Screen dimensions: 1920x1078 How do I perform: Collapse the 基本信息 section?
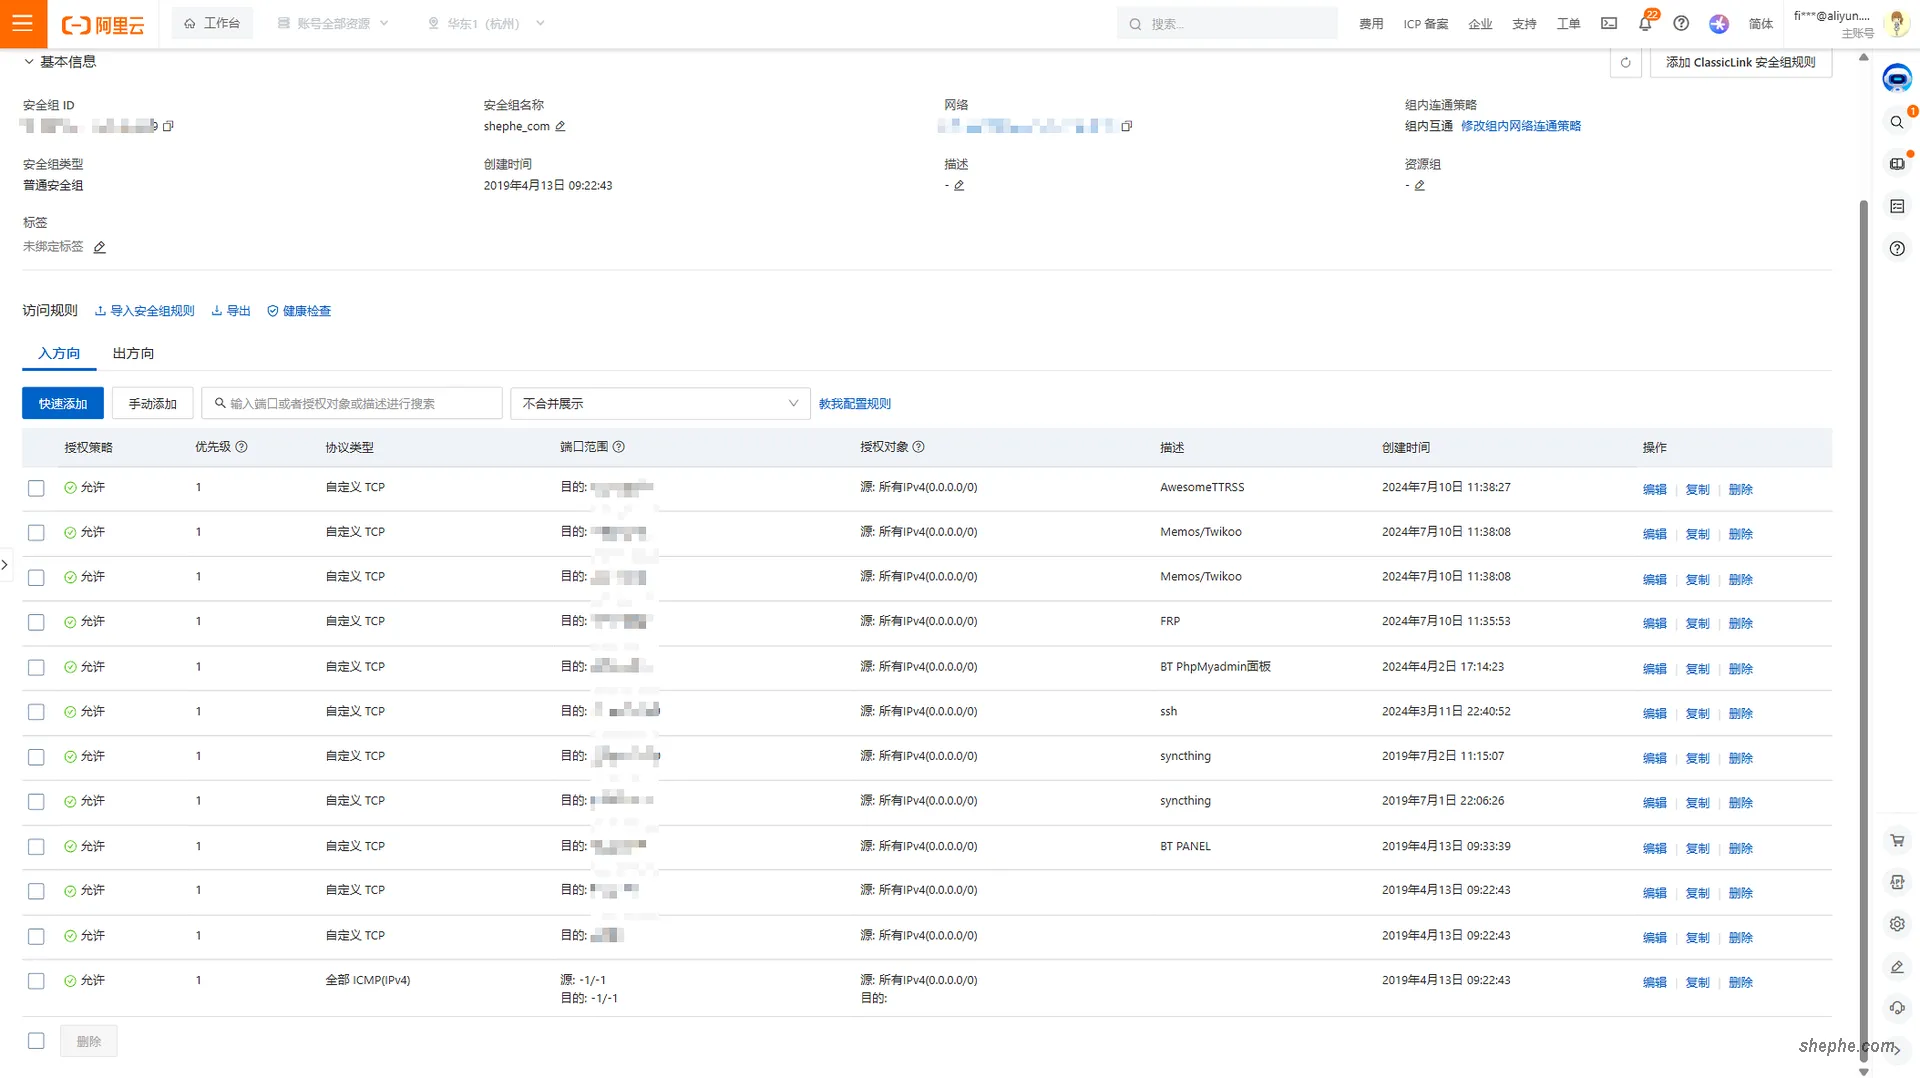(29, 62)
